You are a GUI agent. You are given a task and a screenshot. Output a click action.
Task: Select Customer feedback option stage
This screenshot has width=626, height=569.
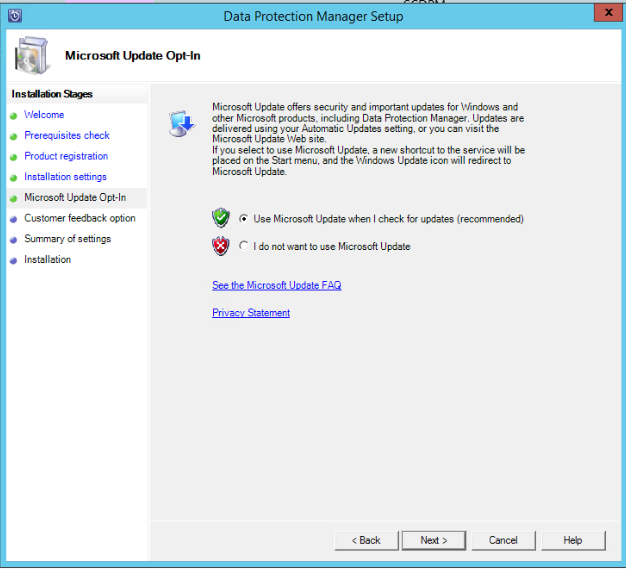pyautogui.click(x=80, y=218)
